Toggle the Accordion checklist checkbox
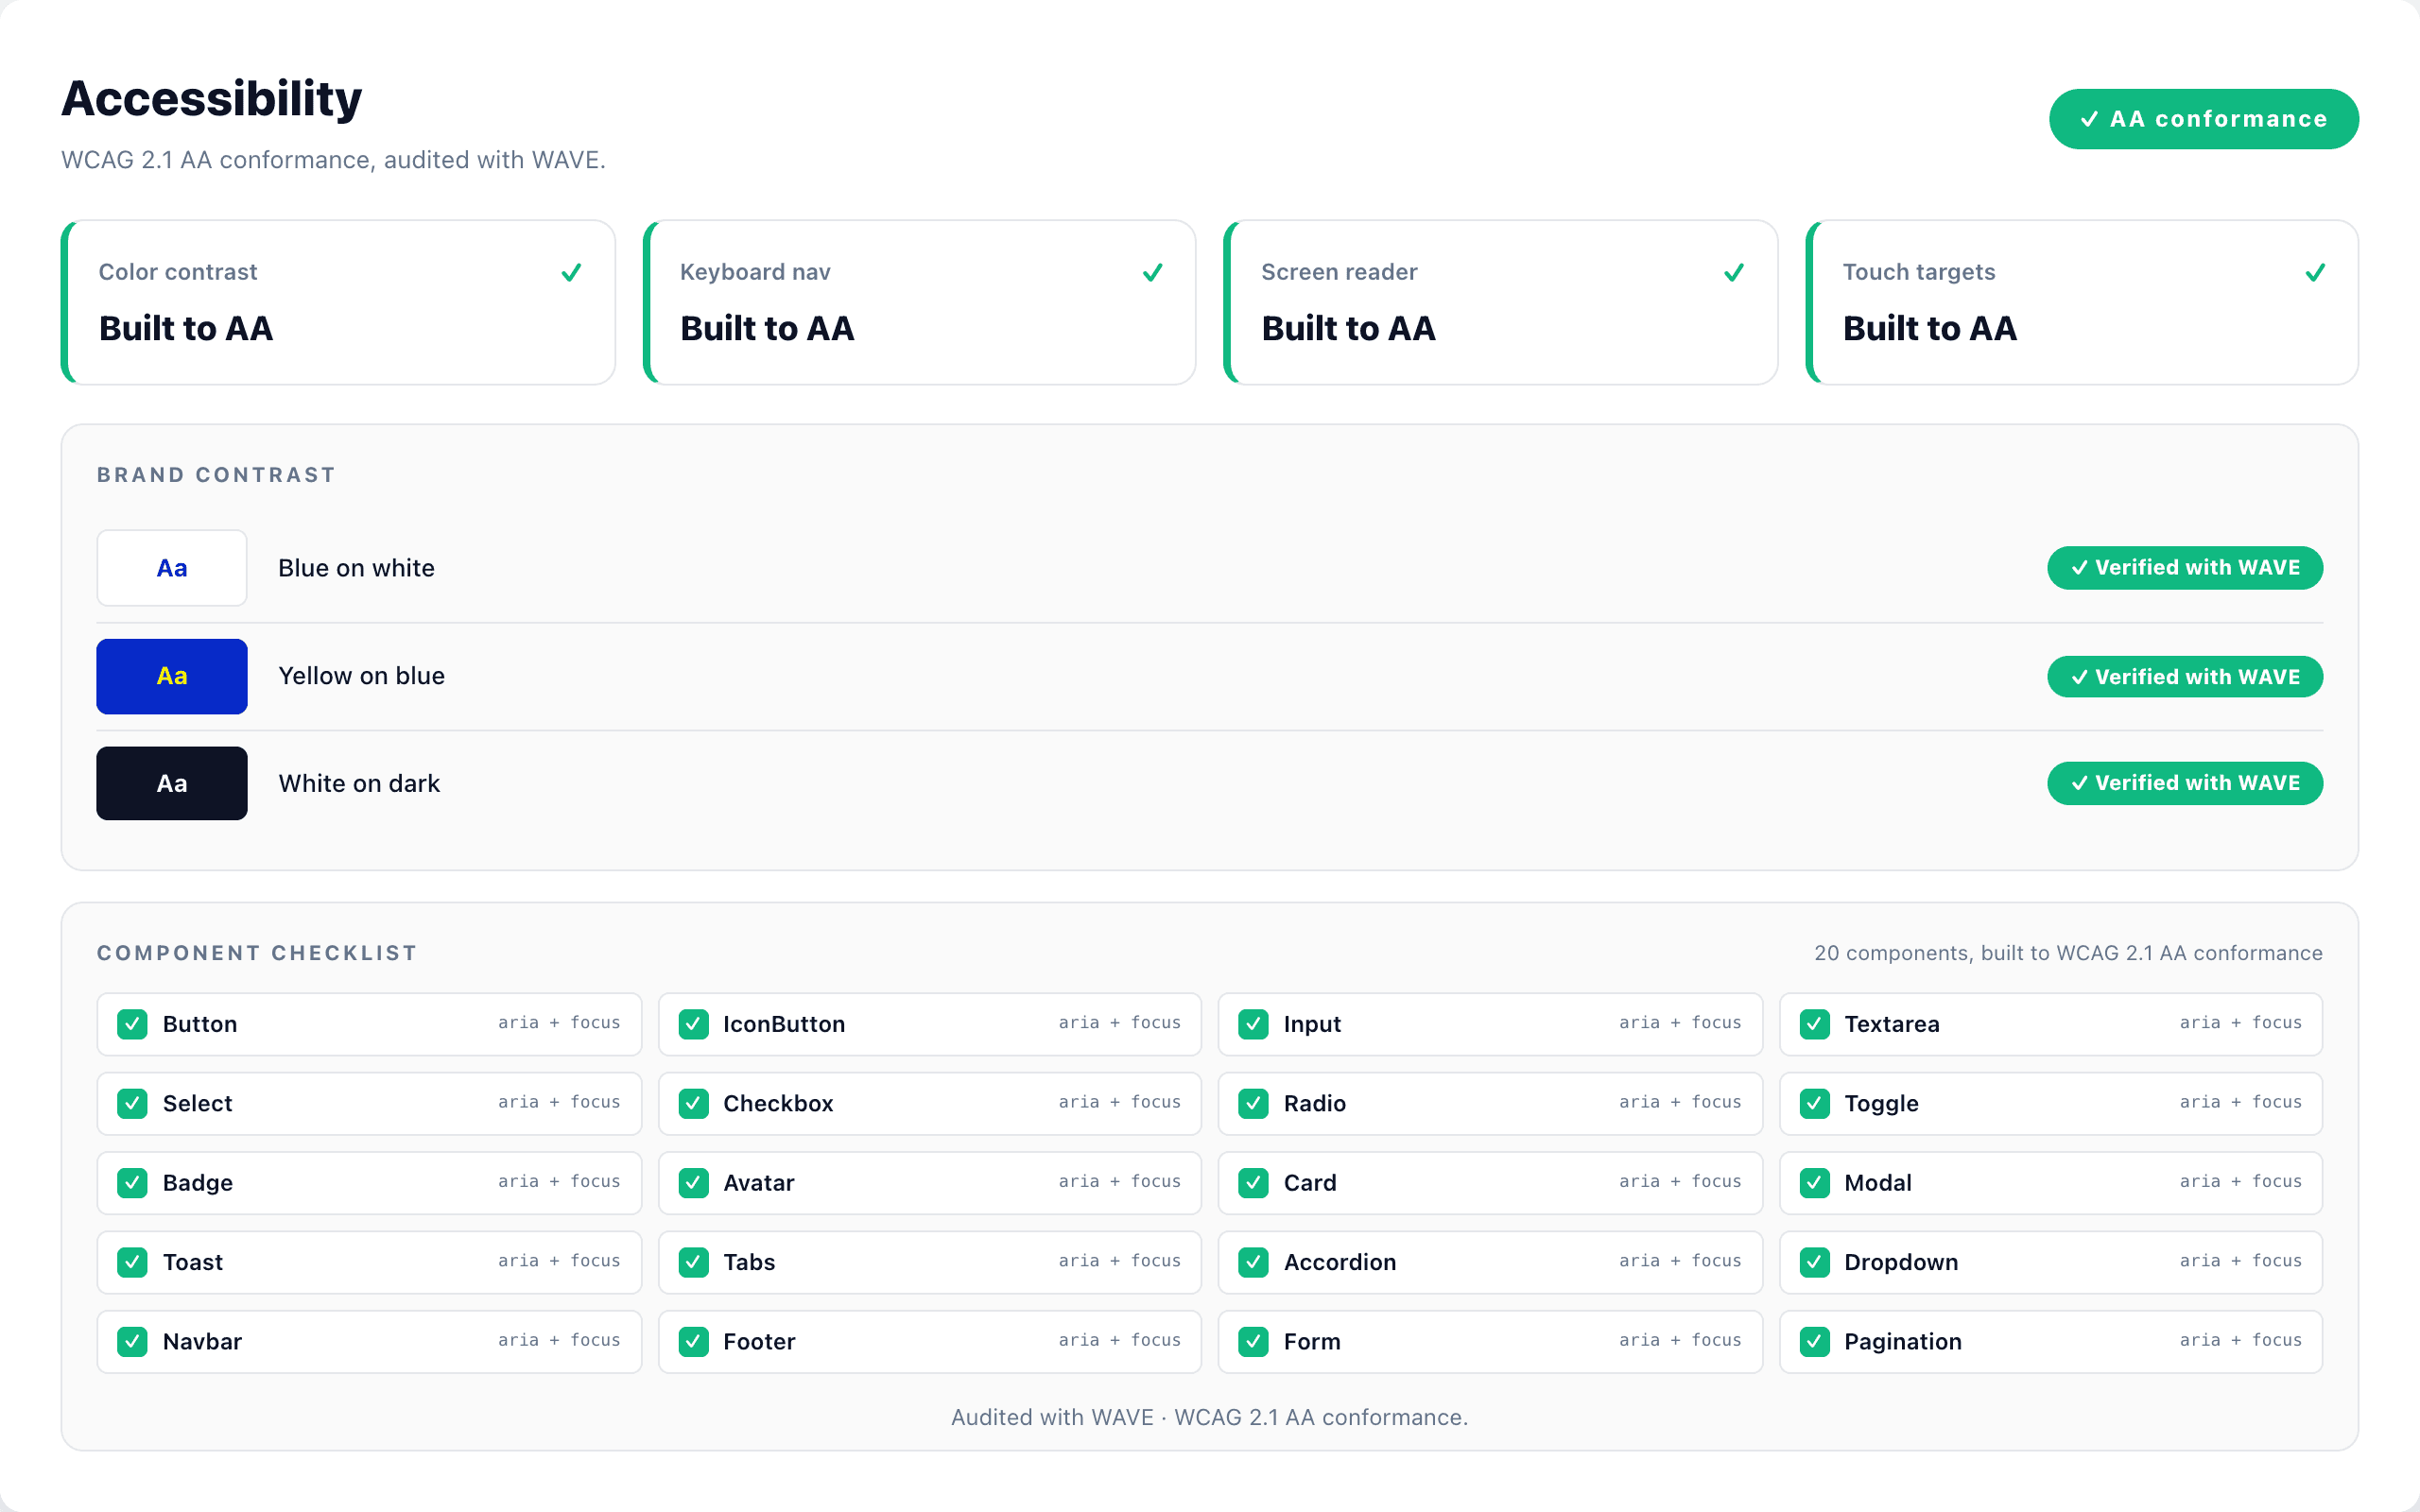The height and width of the screenshot is (1512, 2420). 1253,1262
